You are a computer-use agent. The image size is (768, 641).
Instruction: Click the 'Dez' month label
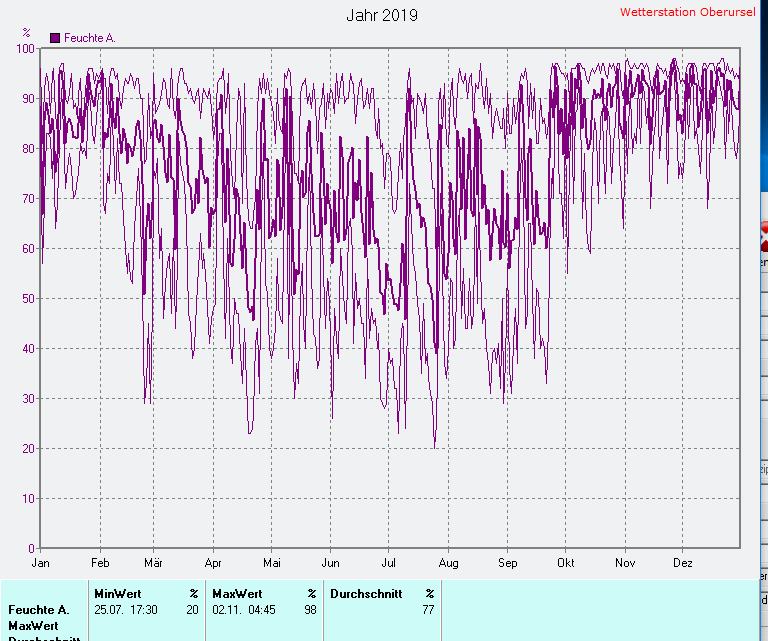point(683,563)
